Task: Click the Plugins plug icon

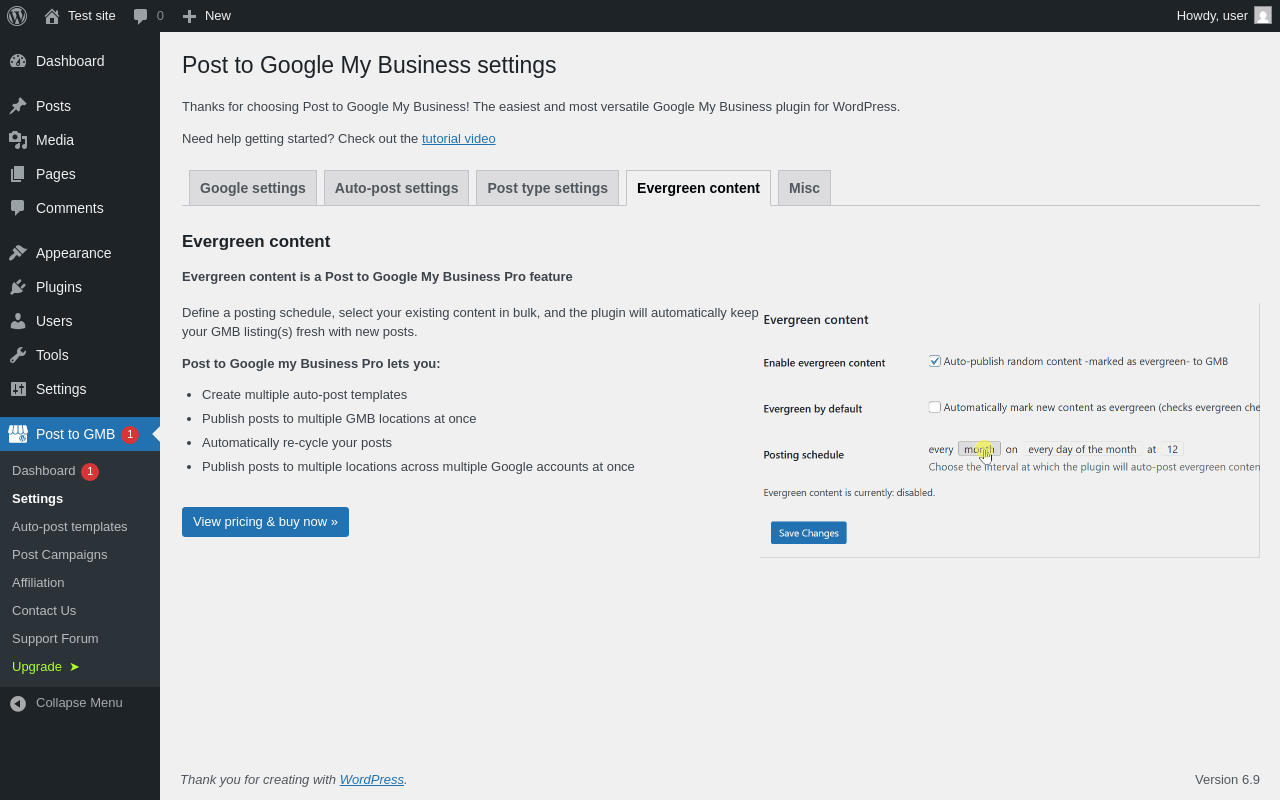Action: click(x=18, y=287)
